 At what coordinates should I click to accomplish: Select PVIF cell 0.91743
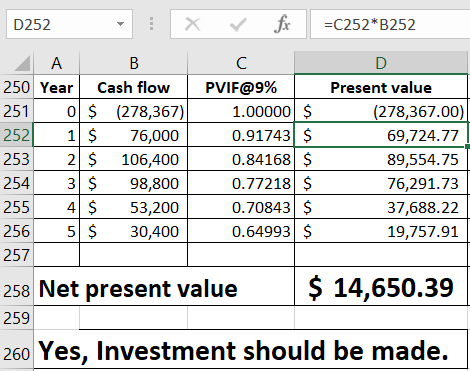tap(241, 135)
